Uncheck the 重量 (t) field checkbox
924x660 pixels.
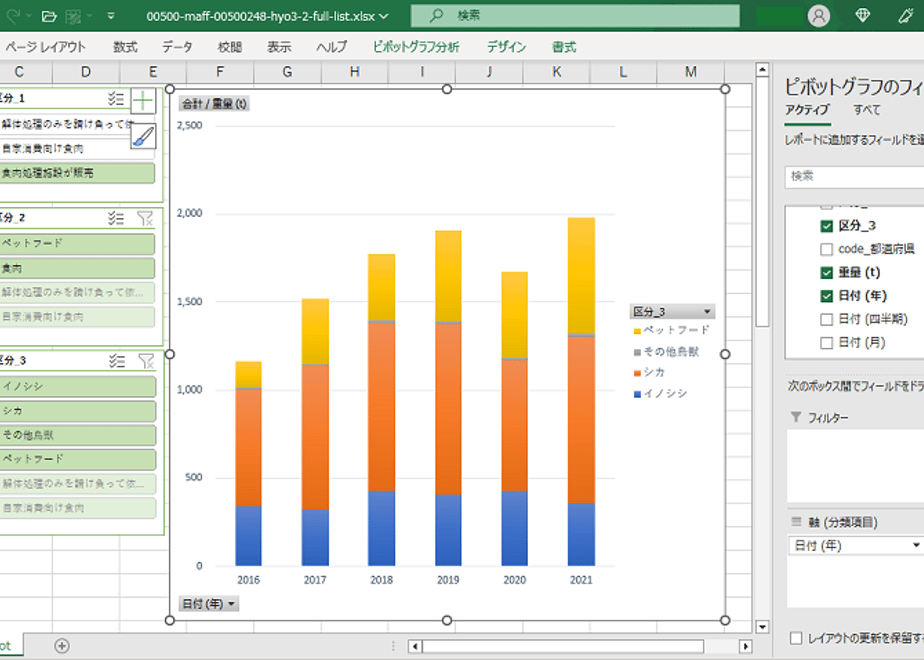click(x=826, y=272)
